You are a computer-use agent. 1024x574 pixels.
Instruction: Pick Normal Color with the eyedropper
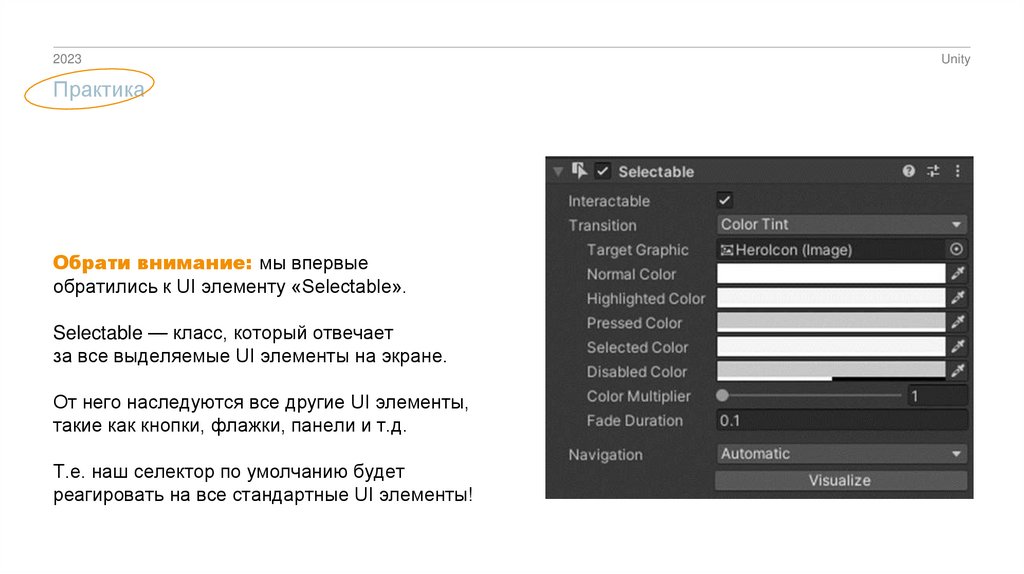tap(957, 274)
